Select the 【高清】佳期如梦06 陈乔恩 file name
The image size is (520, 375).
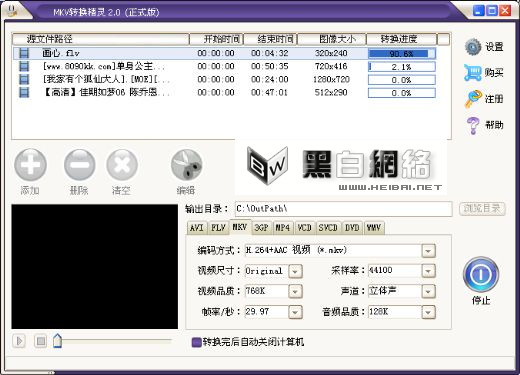tap(107, 92)
